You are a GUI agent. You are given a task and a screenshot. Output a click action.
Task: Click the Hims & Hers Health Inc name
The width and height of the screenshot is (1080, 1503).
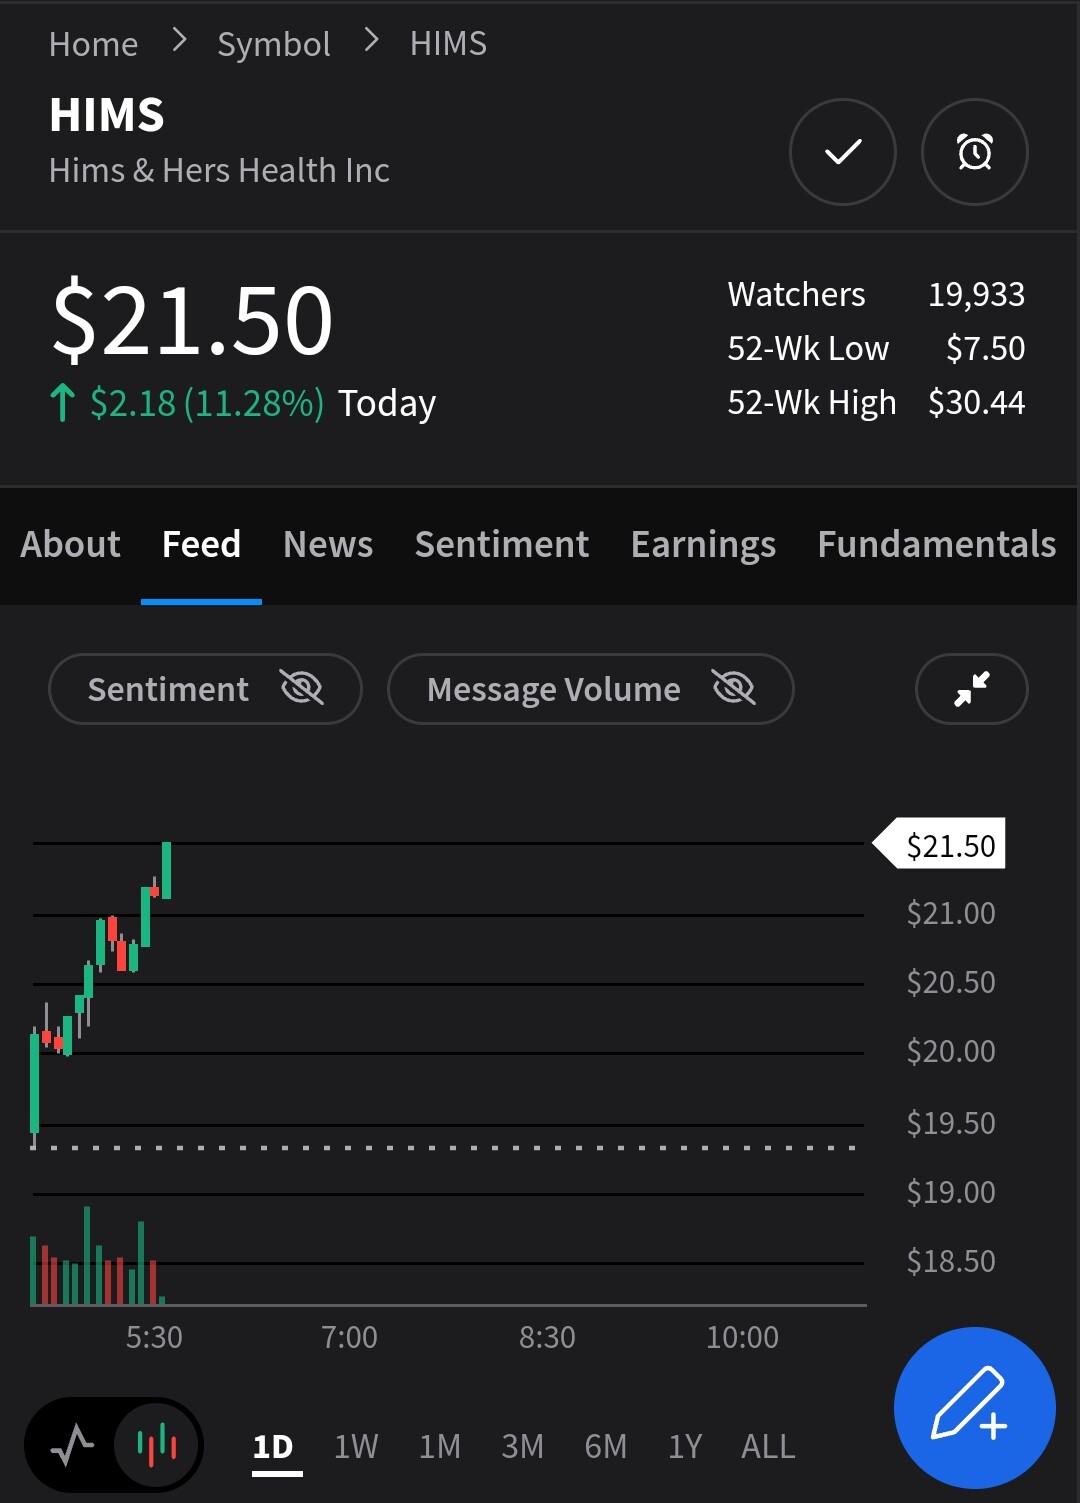[219, 171]
